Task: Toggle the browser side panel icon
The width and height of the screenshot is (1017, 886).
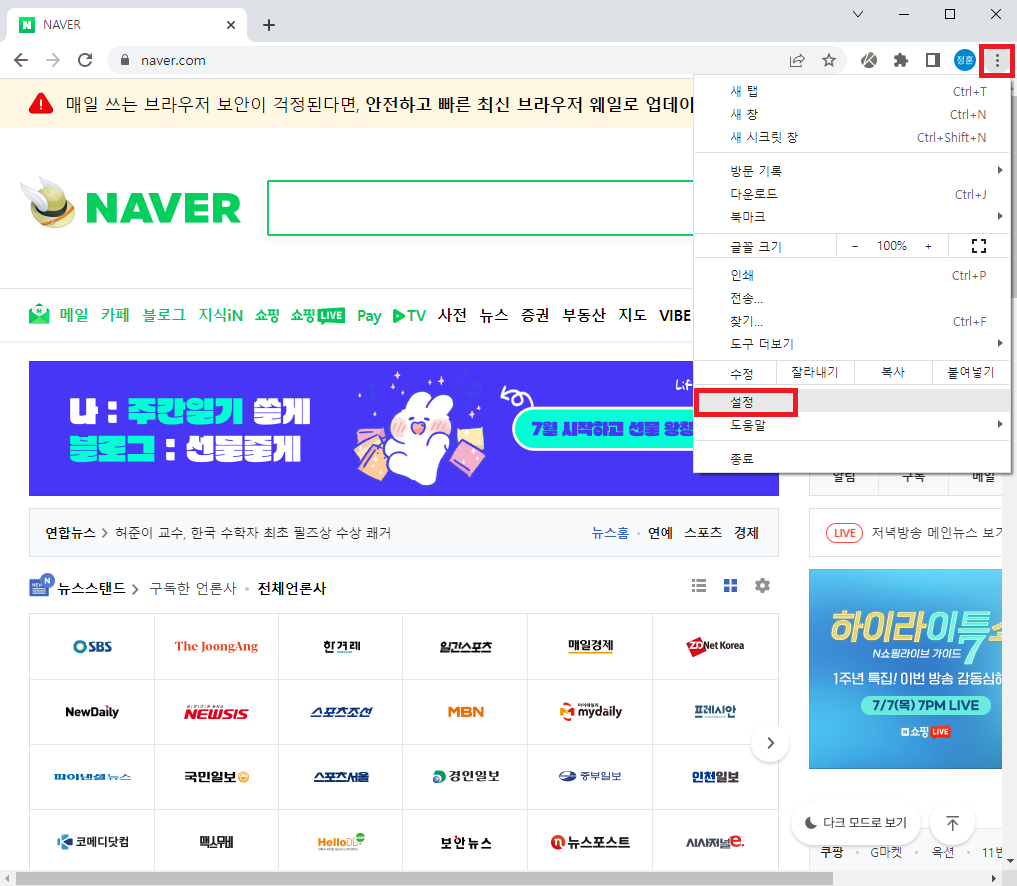Action: coord(933,60)
